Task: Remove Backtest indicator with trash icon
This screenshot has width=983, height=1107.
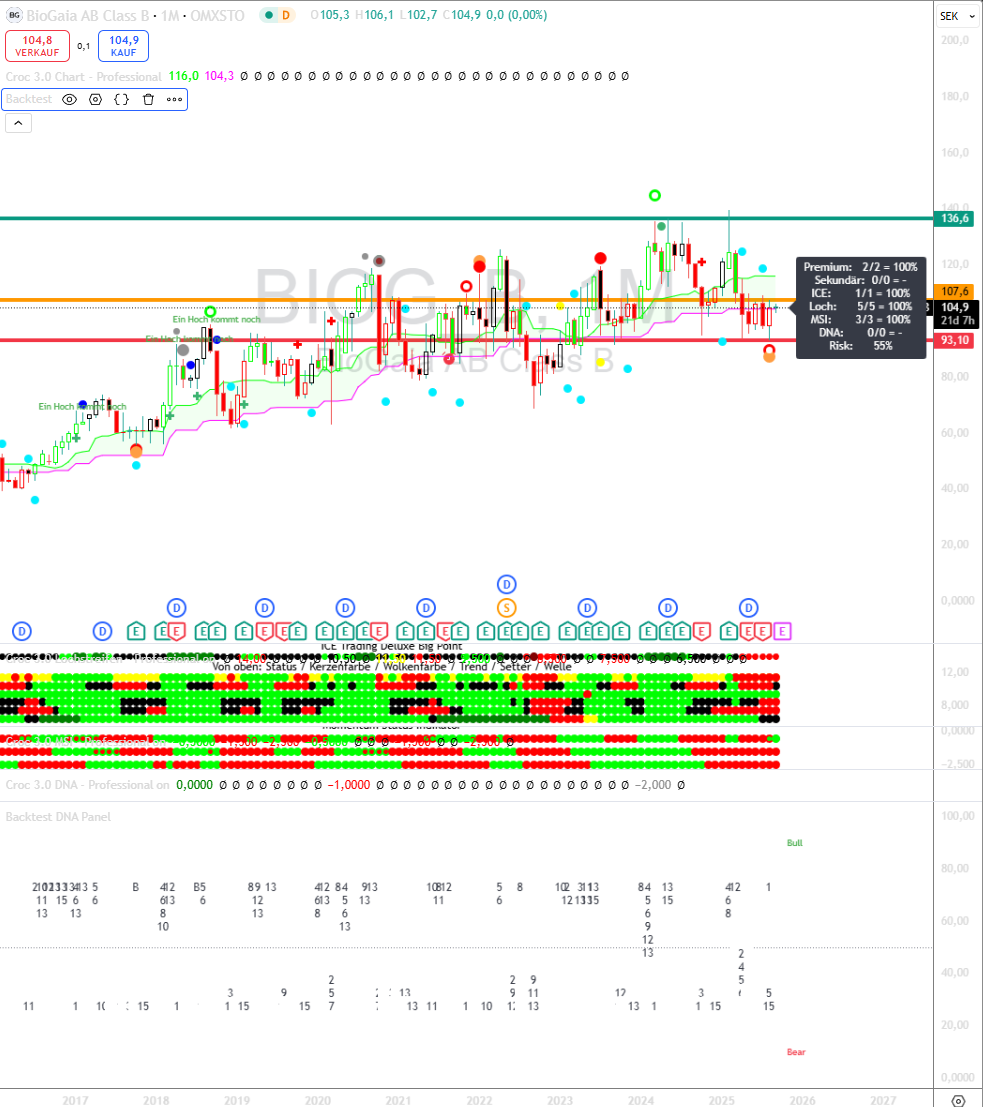Action: (148, 99)
